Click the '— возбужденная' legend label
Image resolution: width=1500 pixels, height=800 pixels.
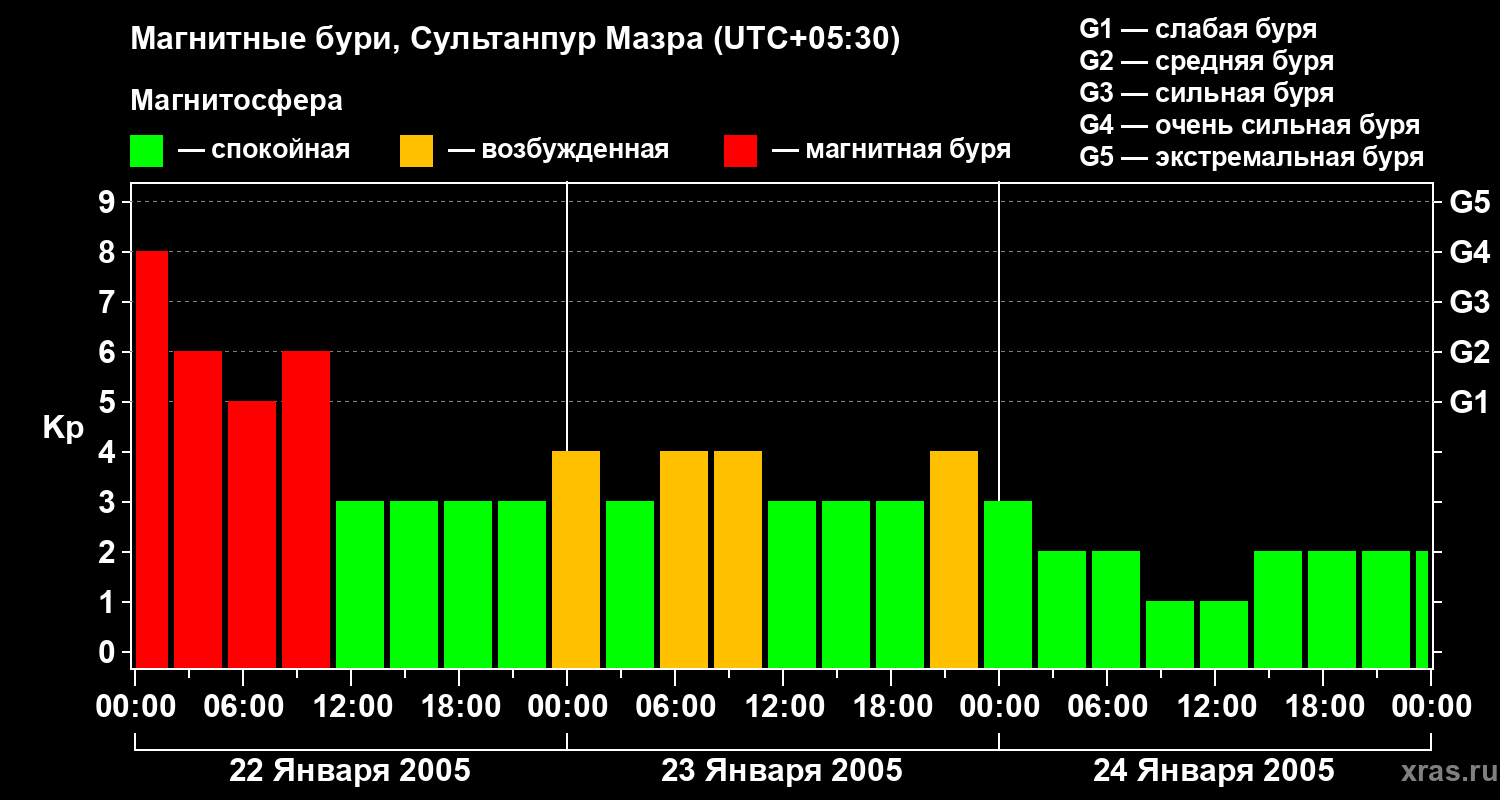[558, 151]
